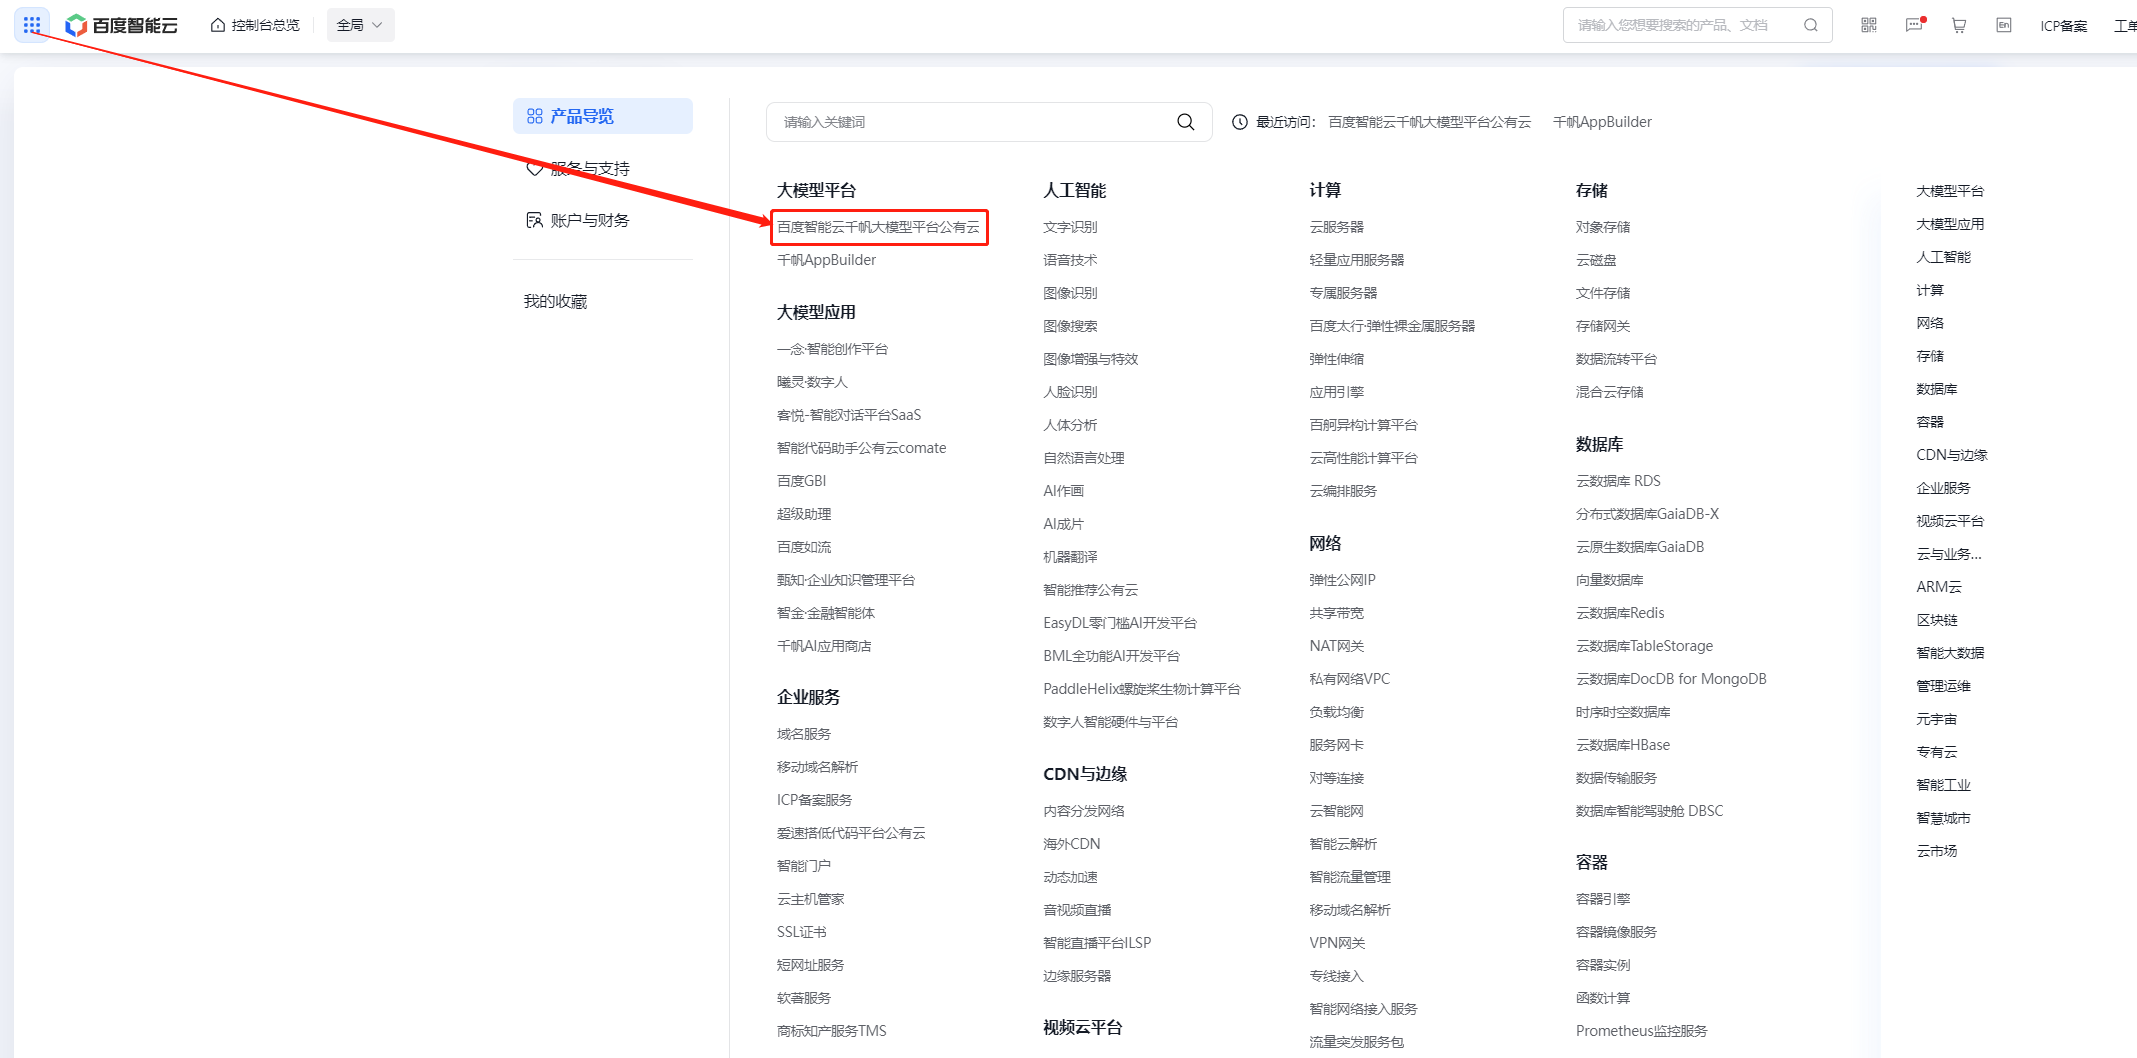Jump to 大模型应用 in right index
The width and height of the screenshot is (2137, 1058).
pos(1950,224)
